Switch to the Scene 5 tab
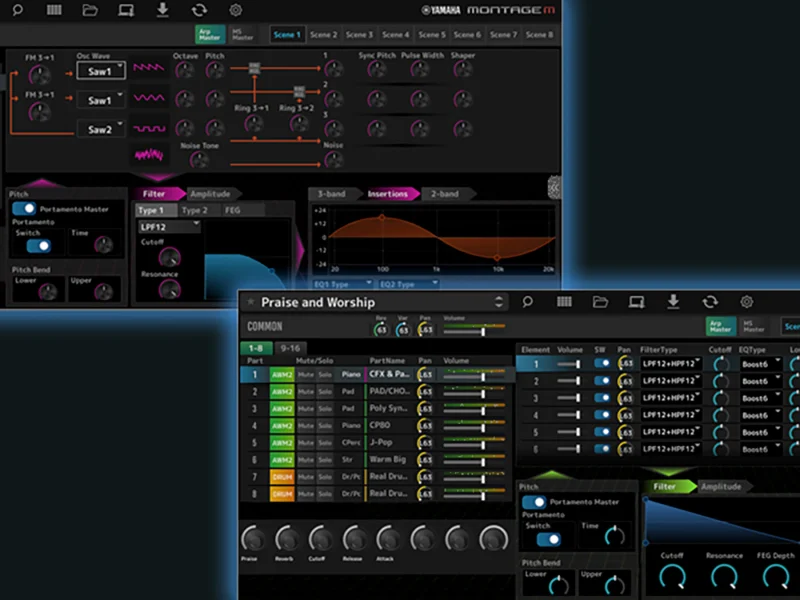 [x=432, y=33]
